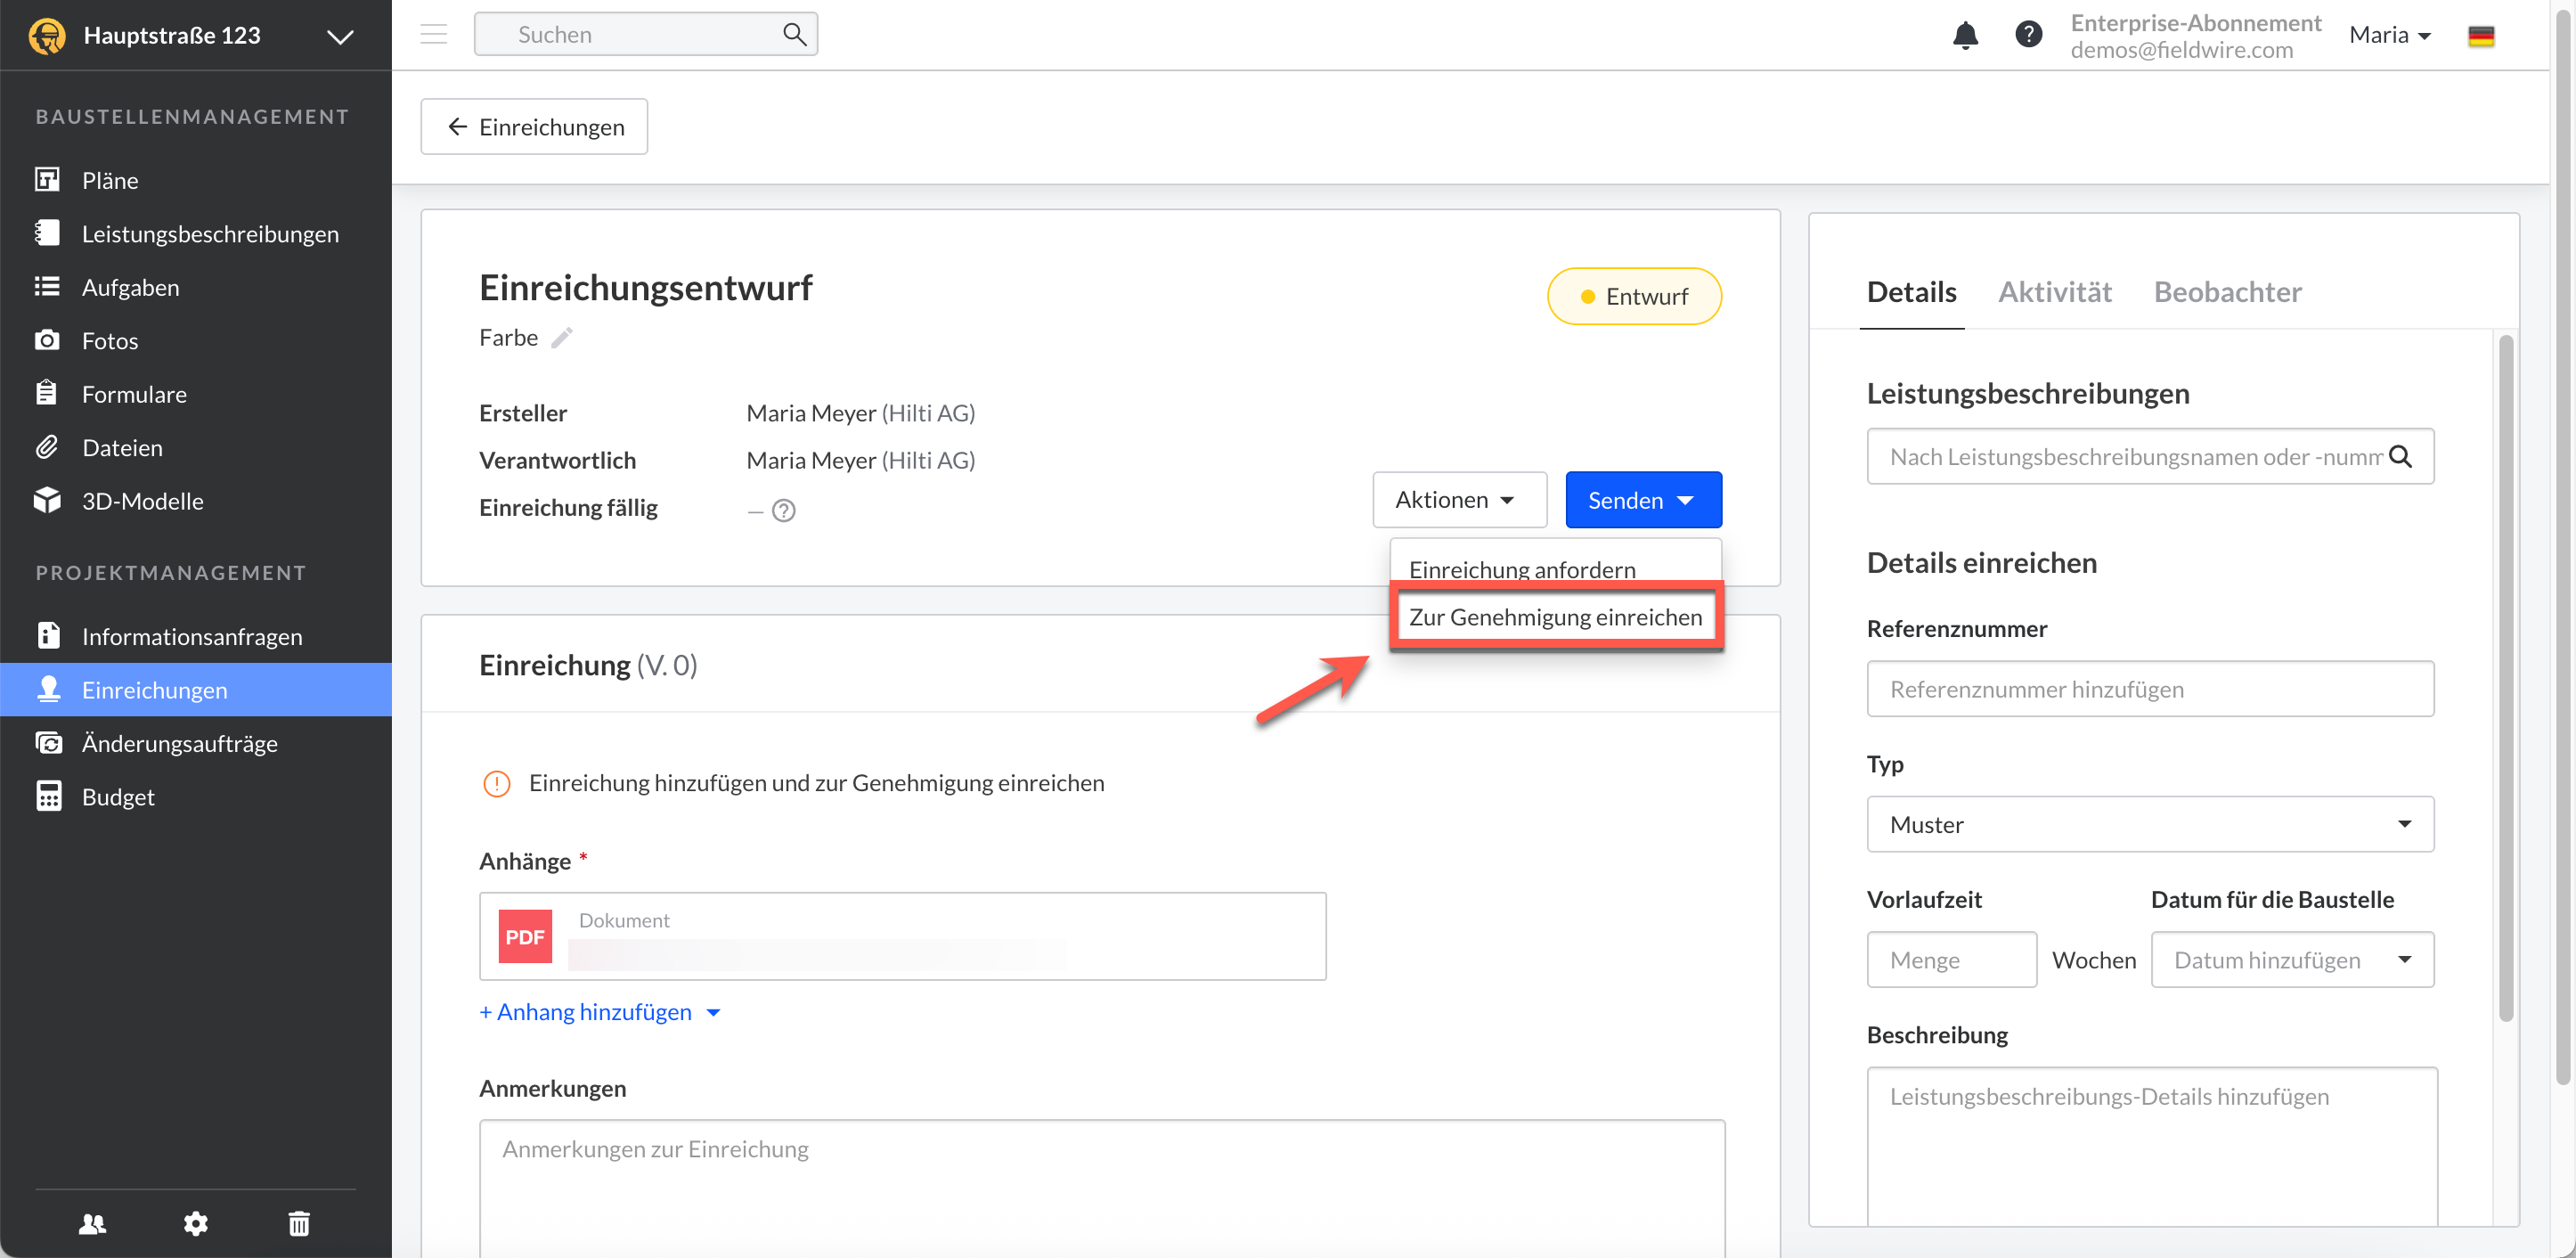Go back to Einreichungen list
This screenshot has width=2576, height=1258.
pyautogui.click(x=534, y=127)
